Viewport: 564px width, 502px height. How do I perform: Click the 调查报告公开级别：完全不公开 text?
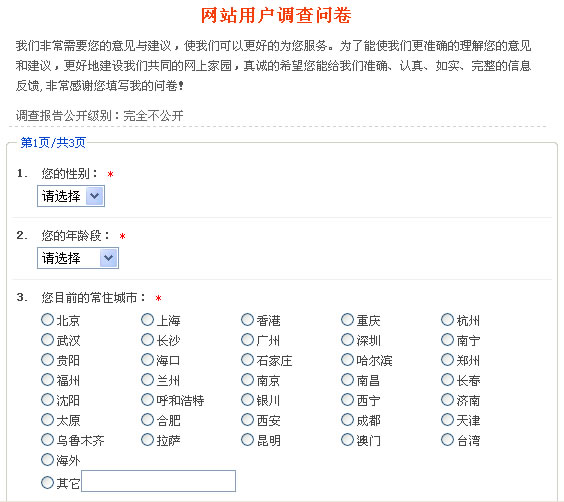click(x=100, y=116)
